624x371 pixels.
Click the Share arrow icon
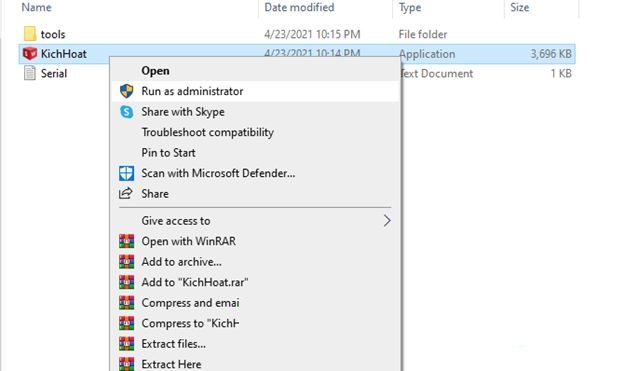coord(126,193)
